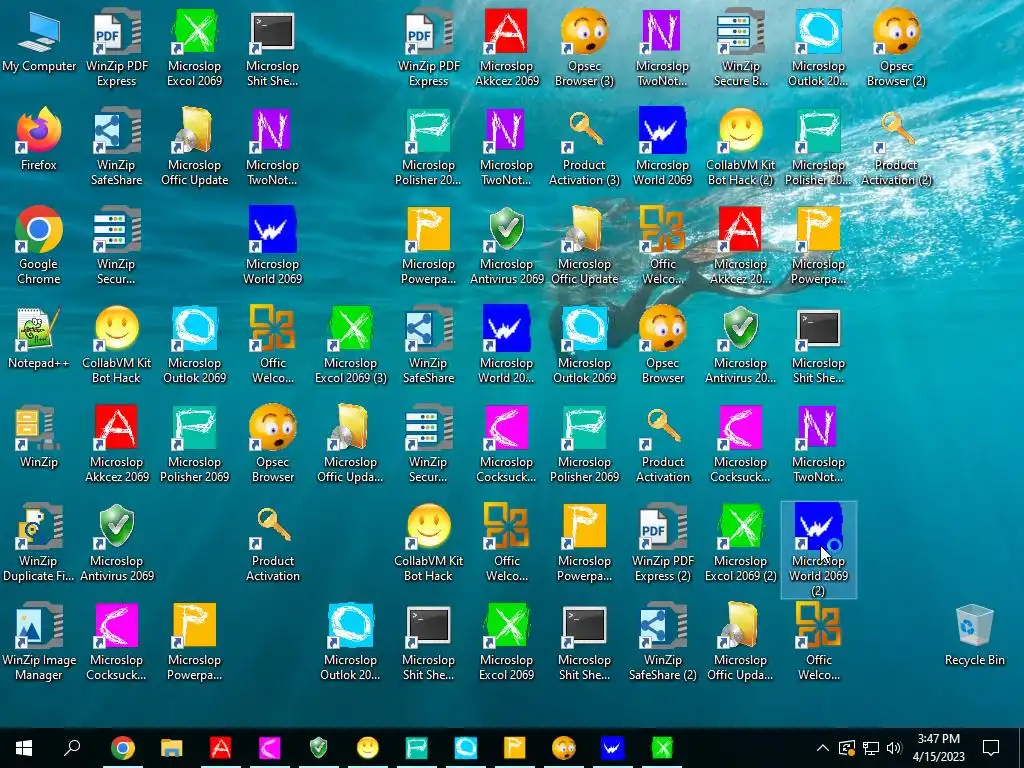Click the teal Polisher taskbar icon
The image size is (1024, 768).
(x=417, y=748)
